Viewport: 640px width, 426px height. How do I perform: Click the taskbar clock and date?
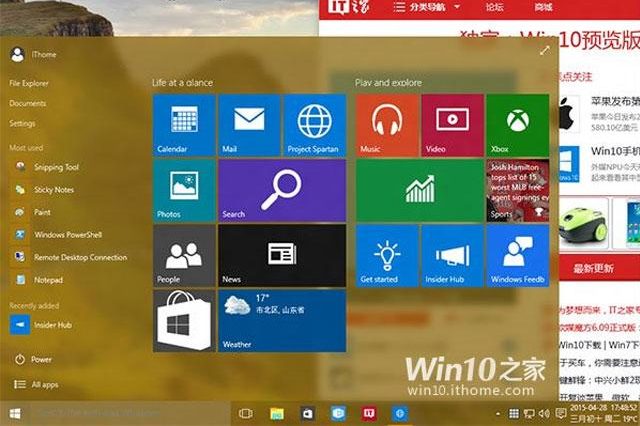[604, 413]
